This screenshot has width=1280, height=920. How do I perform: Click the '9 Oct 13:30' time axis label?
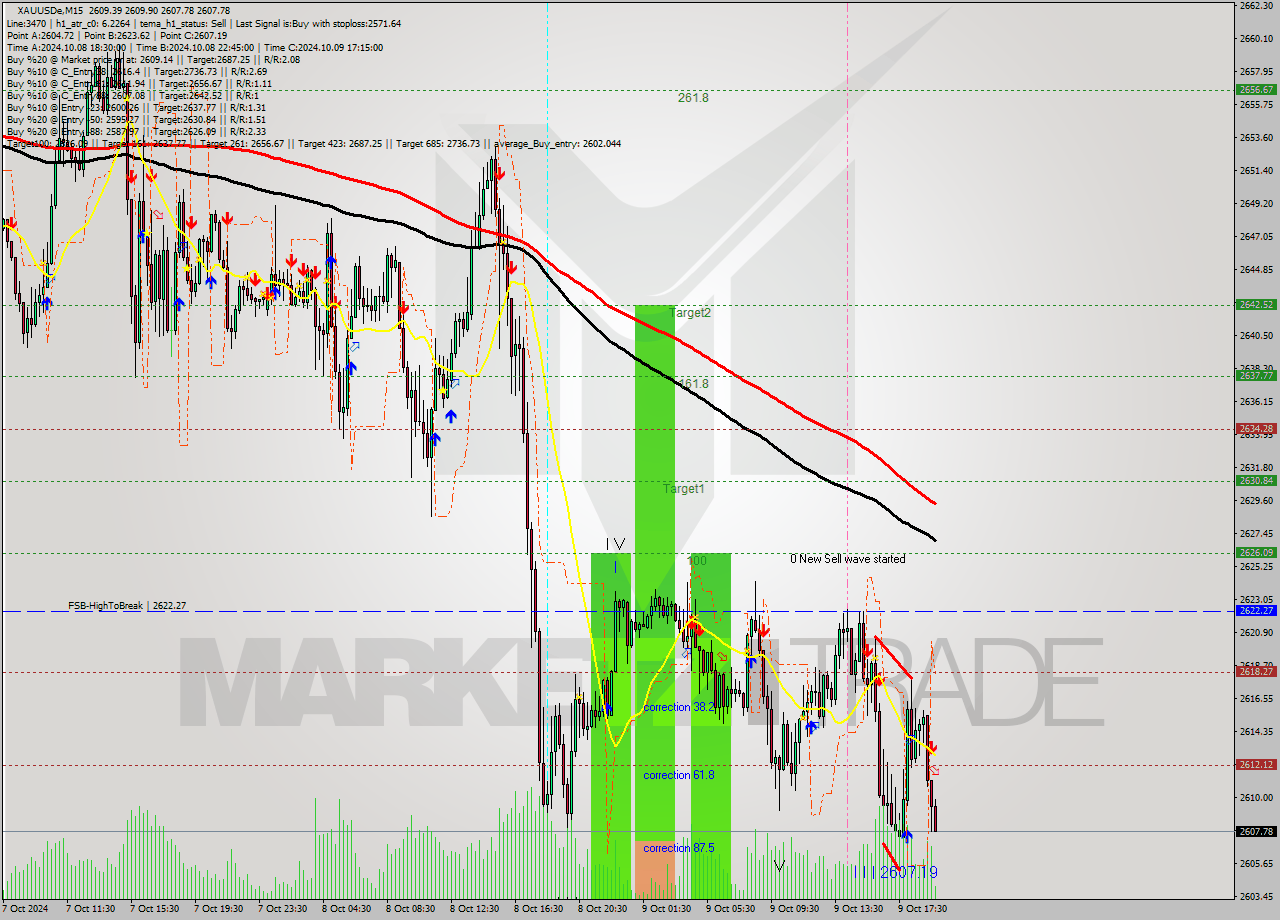(x=859, y=909)
